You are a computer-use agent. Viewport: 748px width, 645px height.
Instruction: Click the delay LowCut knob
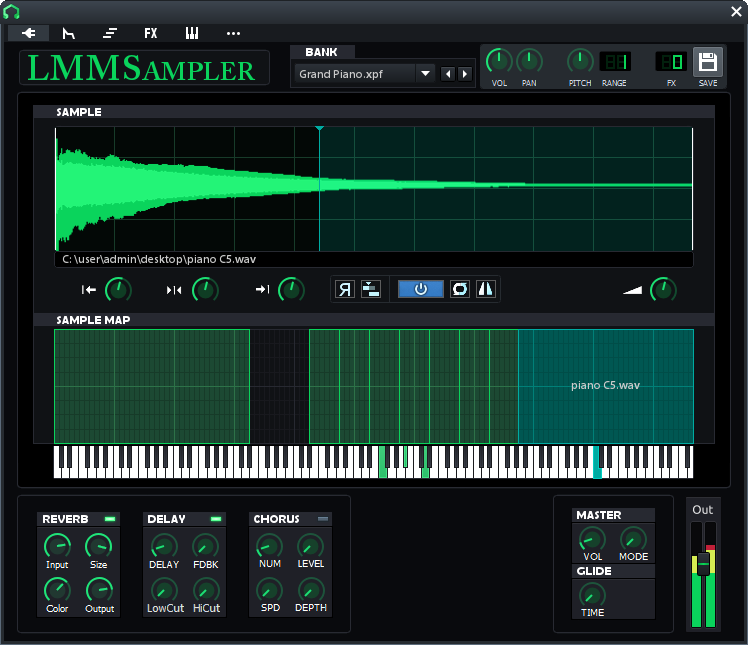click(x=165, y=590)
